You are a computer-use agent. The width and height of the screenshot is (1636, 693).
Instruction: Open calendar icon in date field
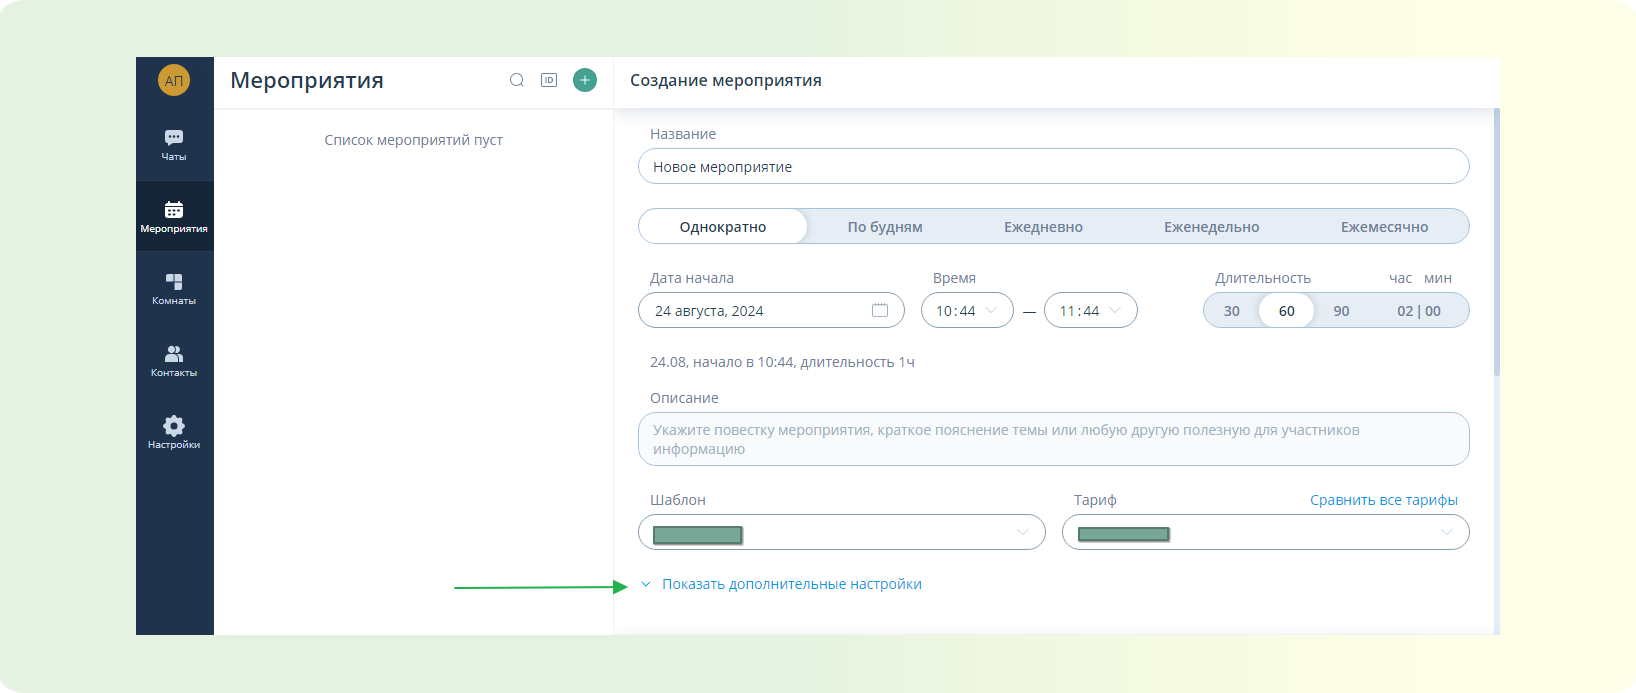pyautogui.click(x=880, y=310)
